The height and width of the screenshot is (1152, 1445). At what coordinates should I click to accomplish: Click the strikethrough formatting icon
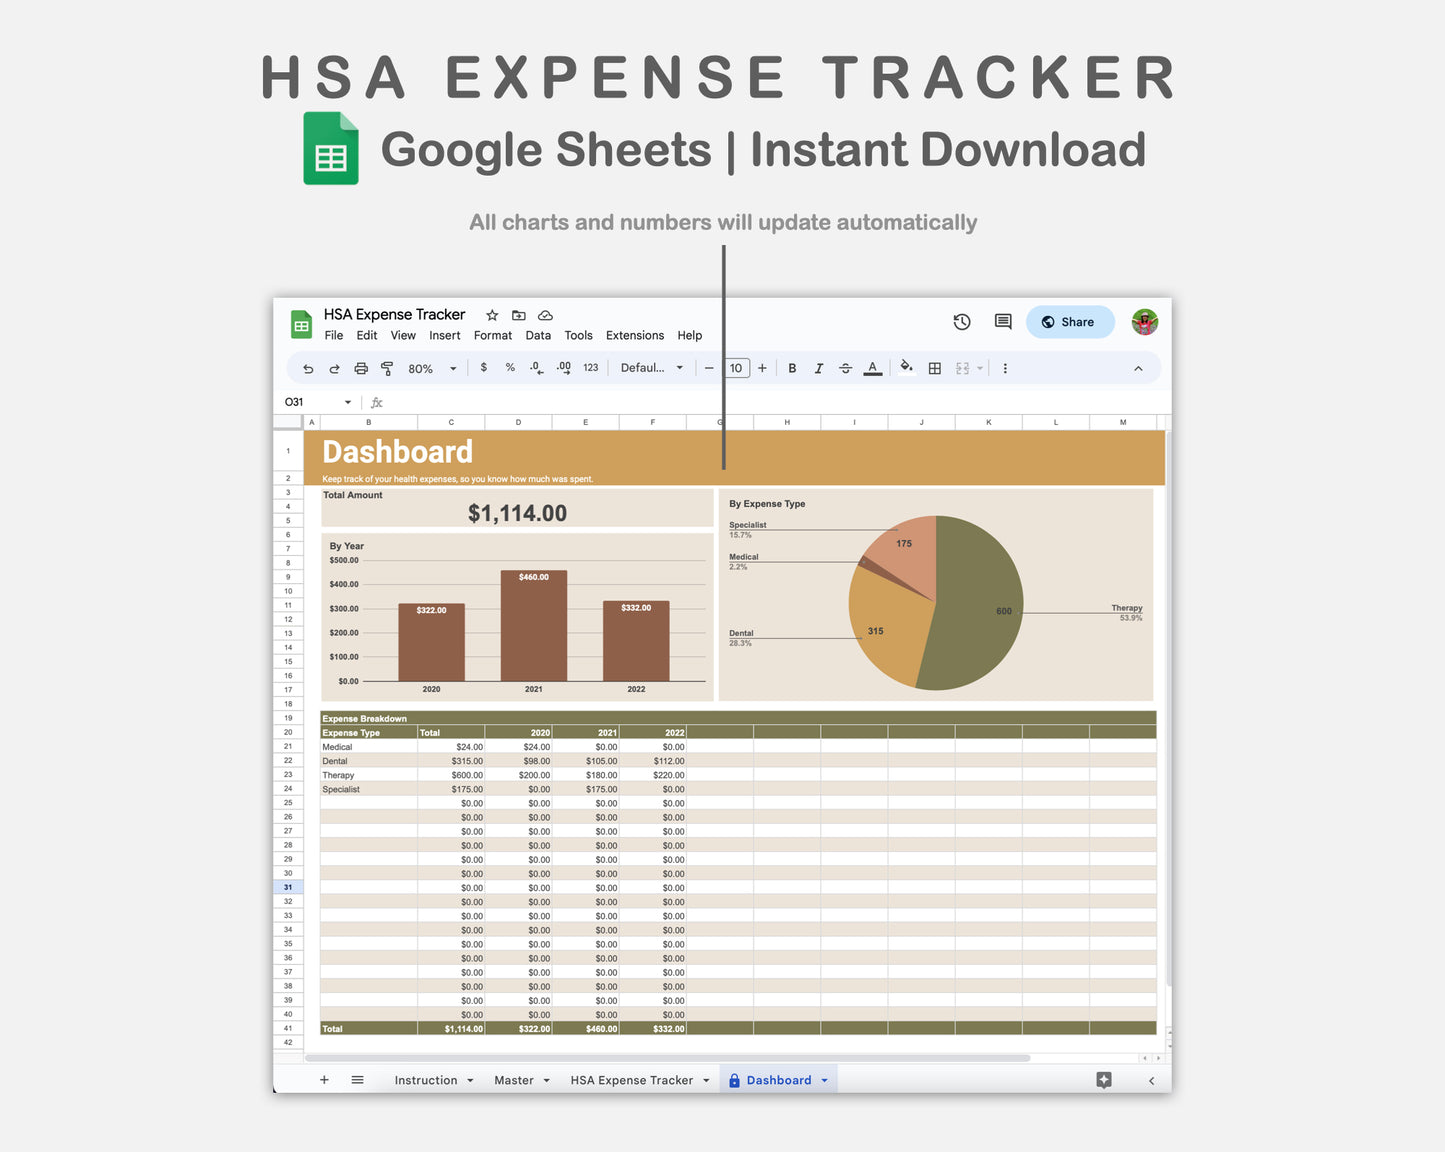(845, 368)
